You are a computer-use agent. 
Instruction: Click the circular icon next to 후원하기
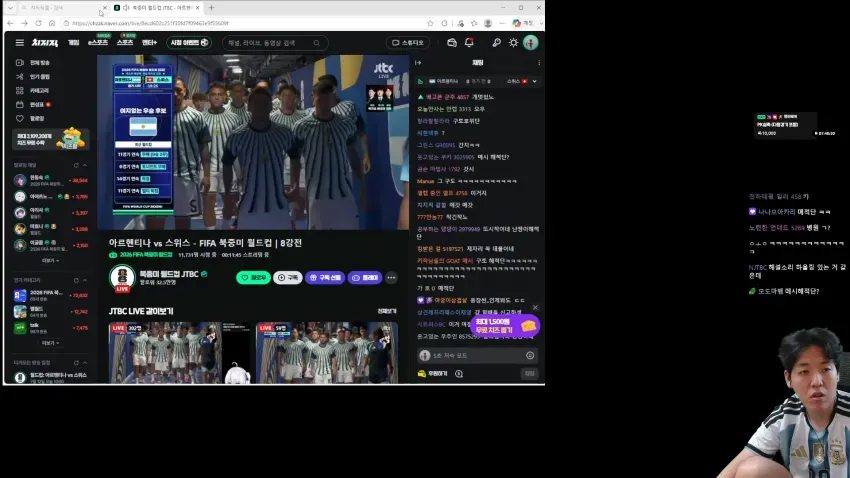pos(459,373)
